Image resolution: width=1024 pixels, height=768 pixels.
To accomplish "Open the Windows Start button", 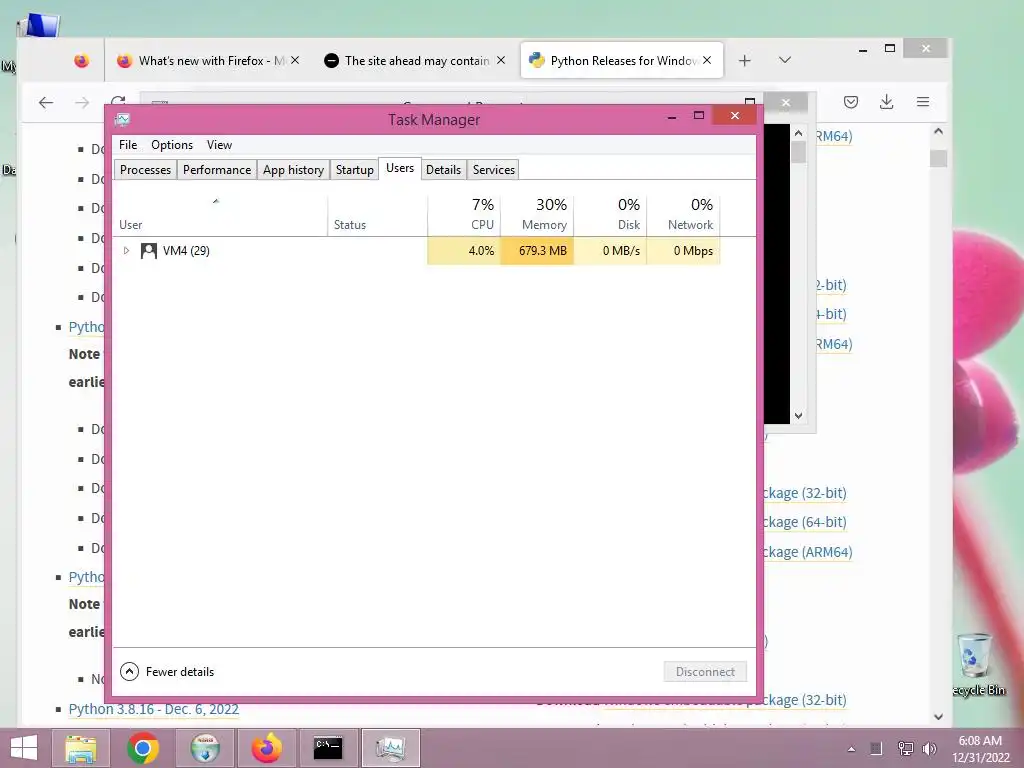I will tap(24, 748).
